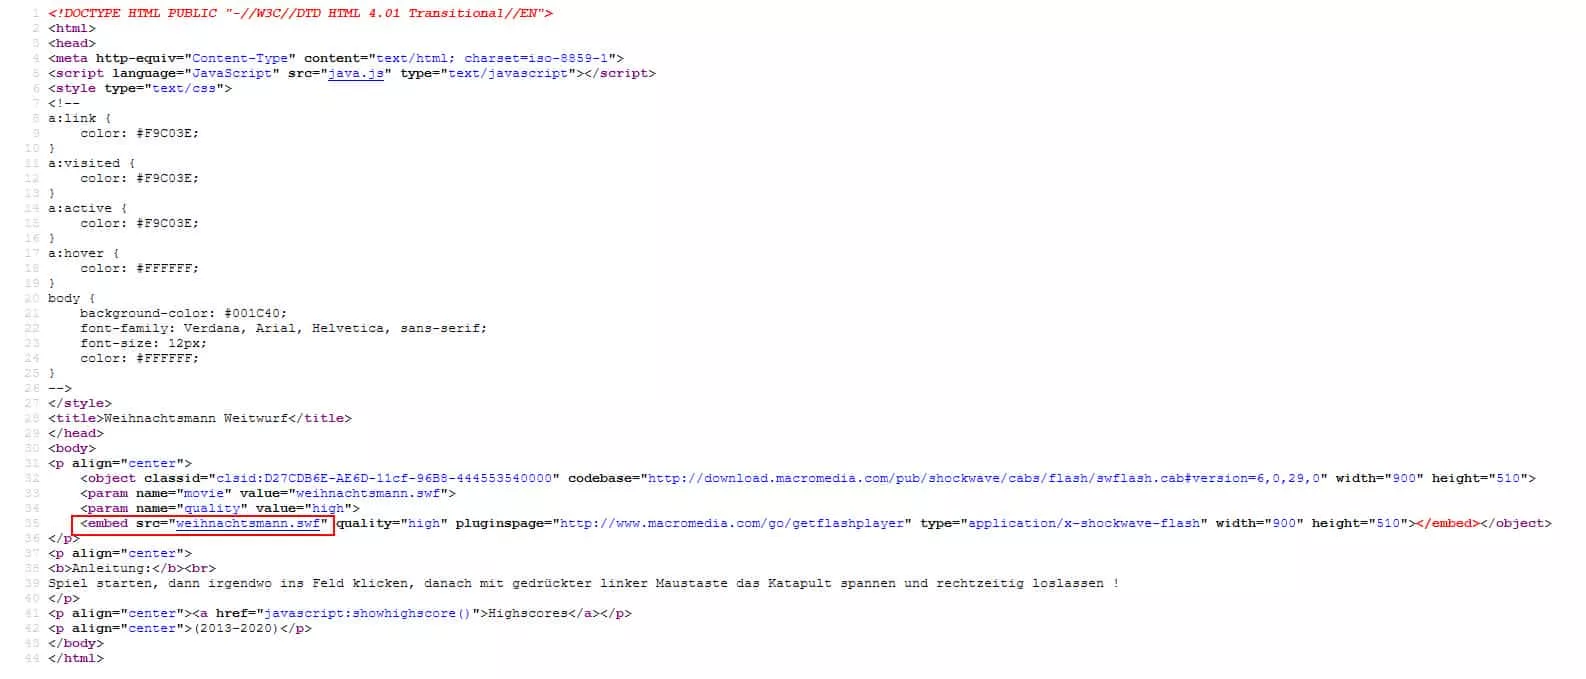1586x679 pixels.
Task: Click the (2013-2020) paragraph text
Action: coord(236,628)
